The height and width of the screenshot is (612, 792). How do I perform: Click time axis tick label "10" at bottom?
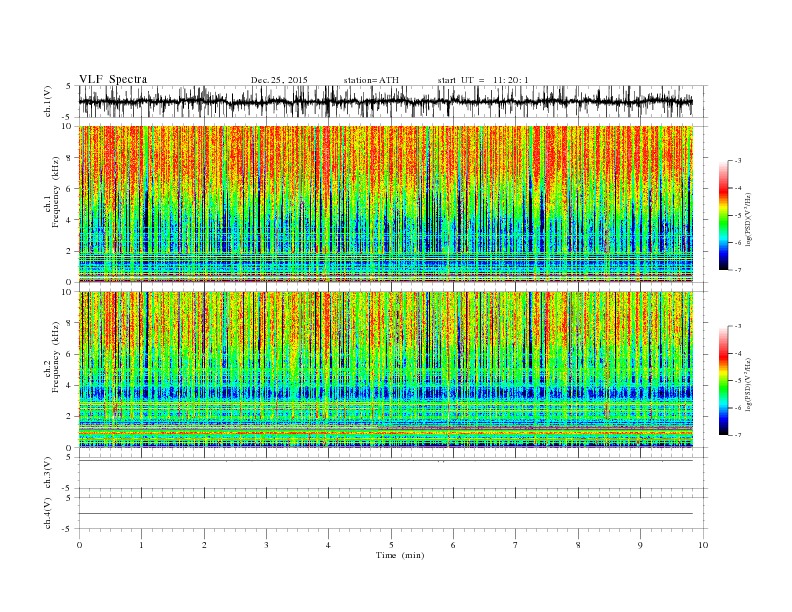[x=703, y=545]
